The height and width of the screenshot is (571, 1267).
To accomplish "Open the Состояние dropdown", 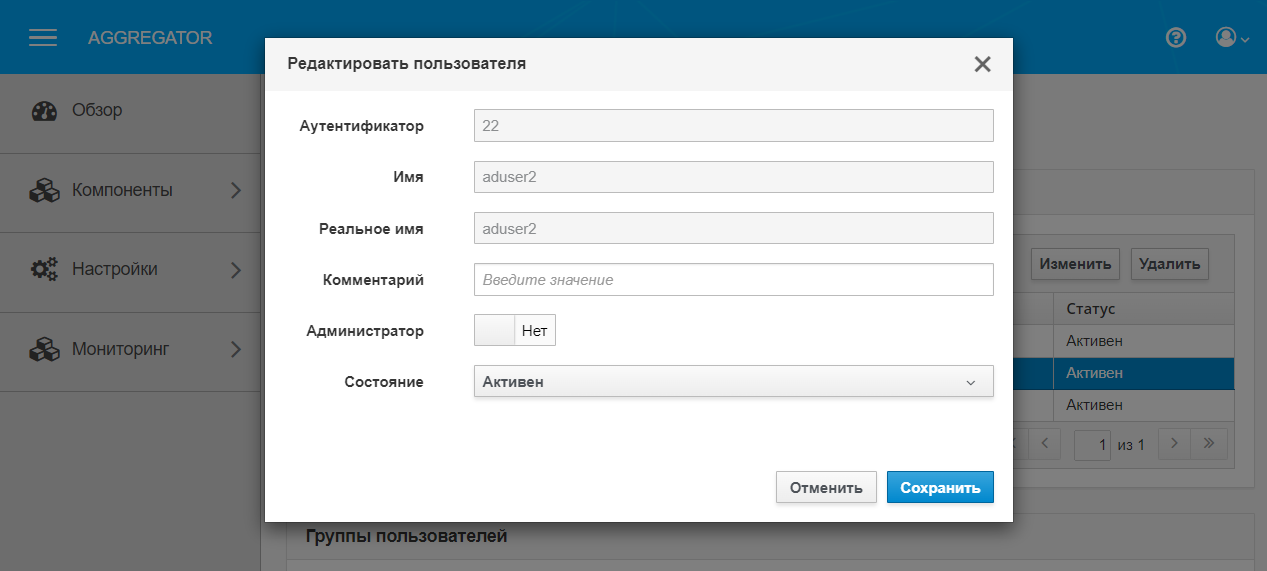I will [733, 381].
